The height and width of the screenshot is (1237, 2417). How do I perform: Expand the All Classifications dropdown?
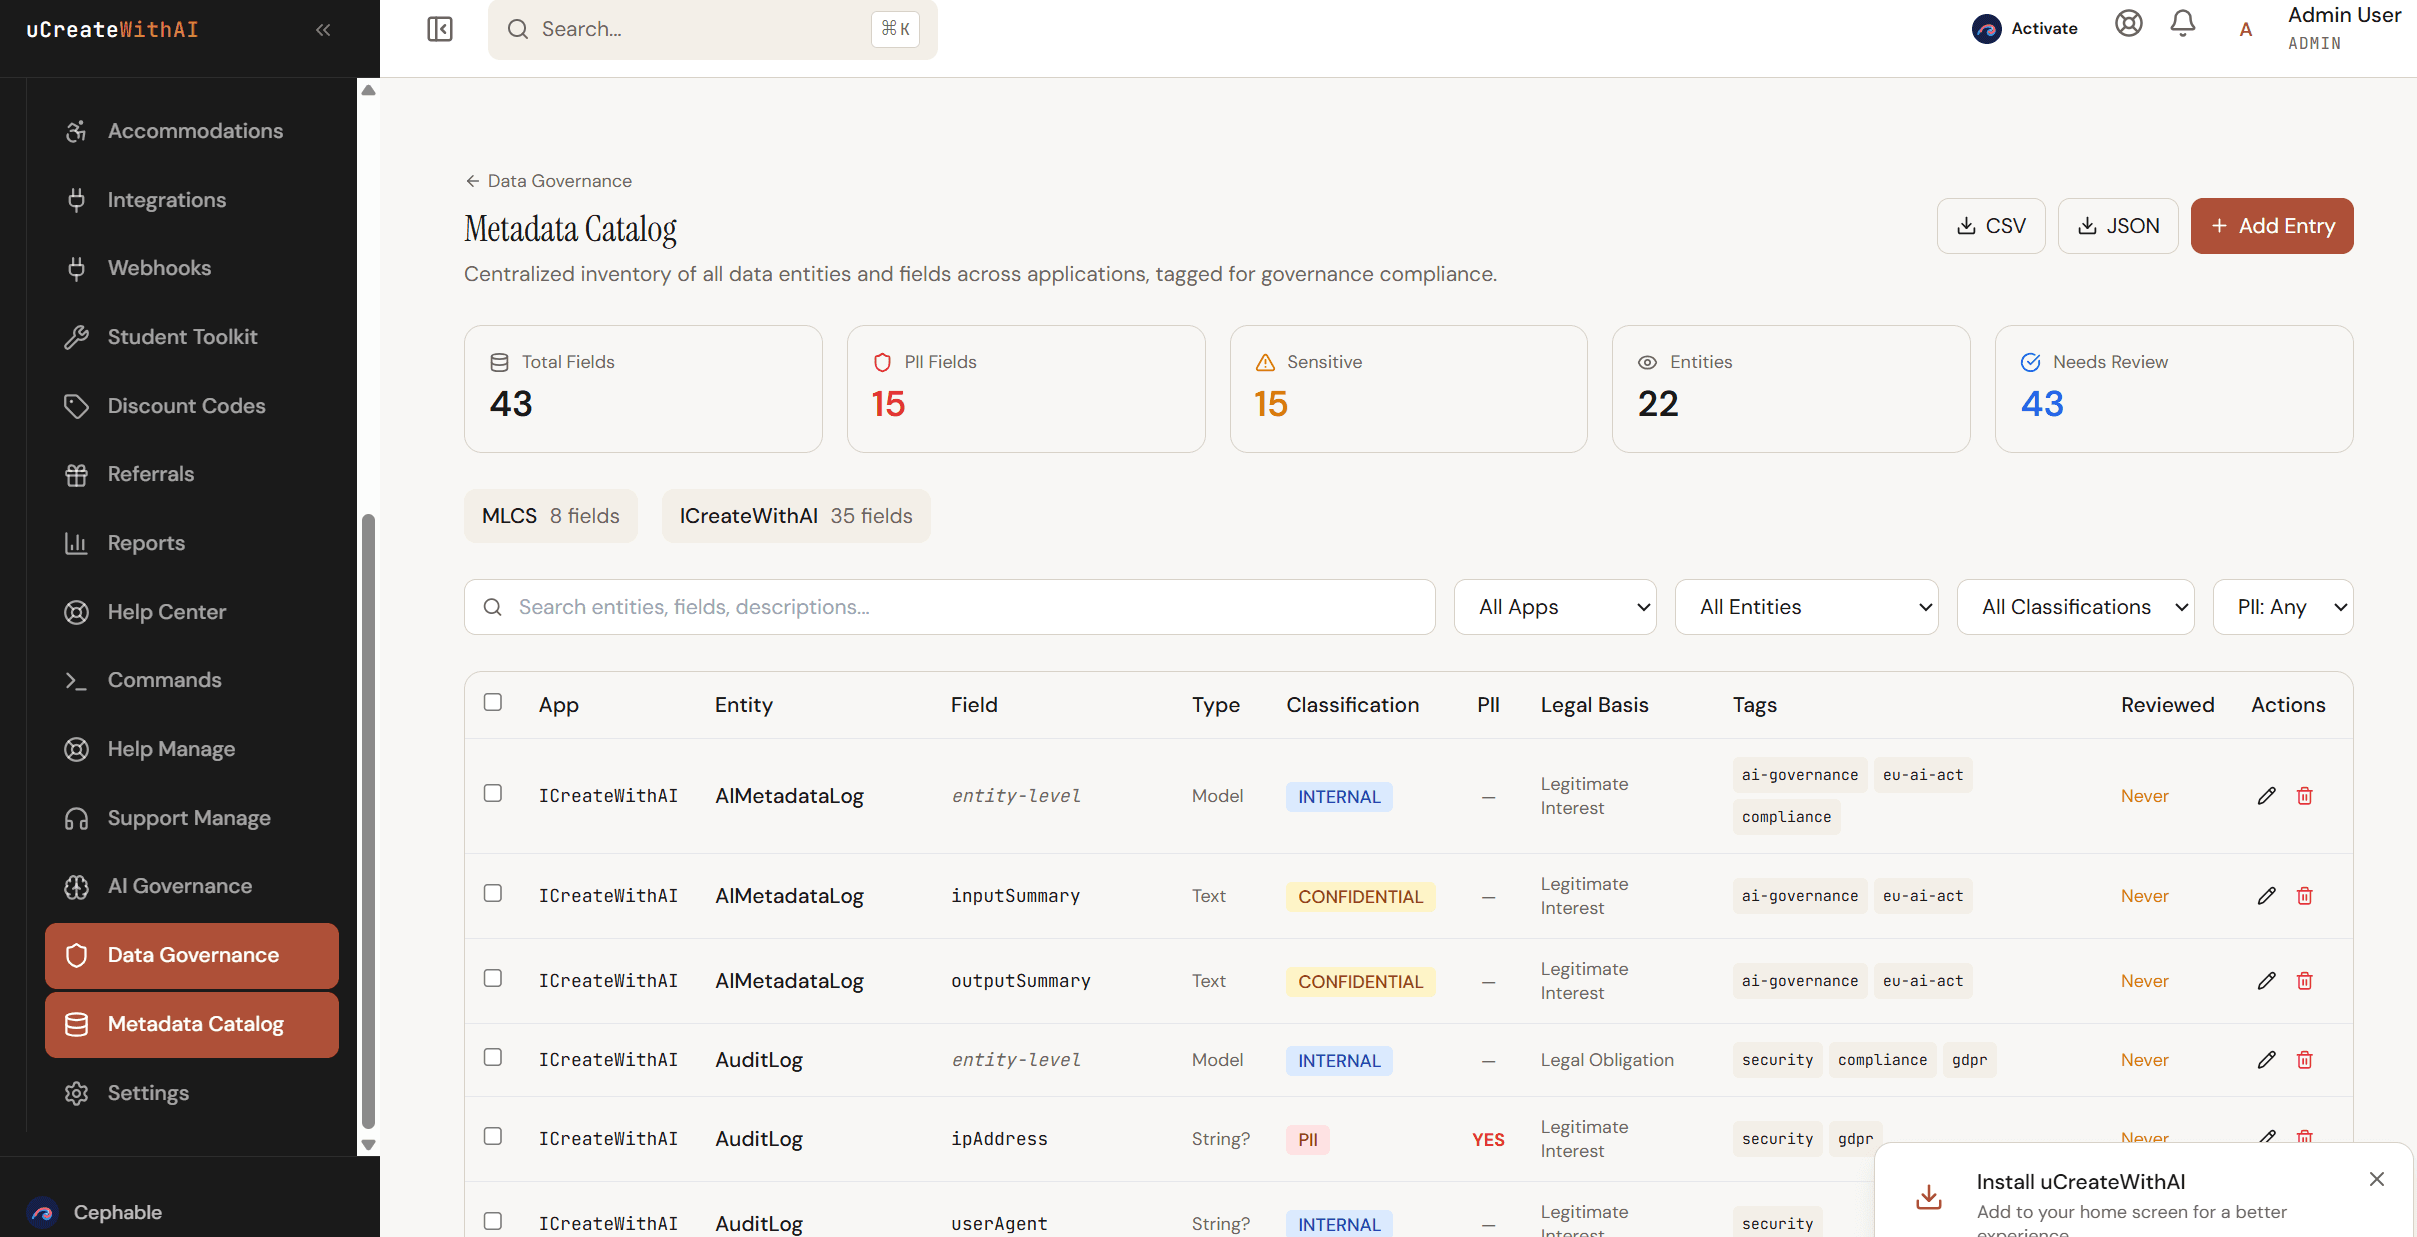(2075, 607)
